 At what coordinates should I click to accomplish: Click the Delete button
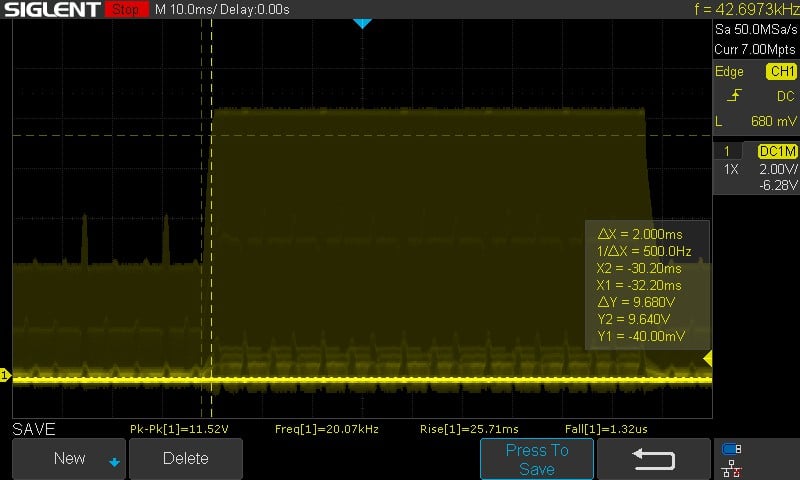point(186,458)
